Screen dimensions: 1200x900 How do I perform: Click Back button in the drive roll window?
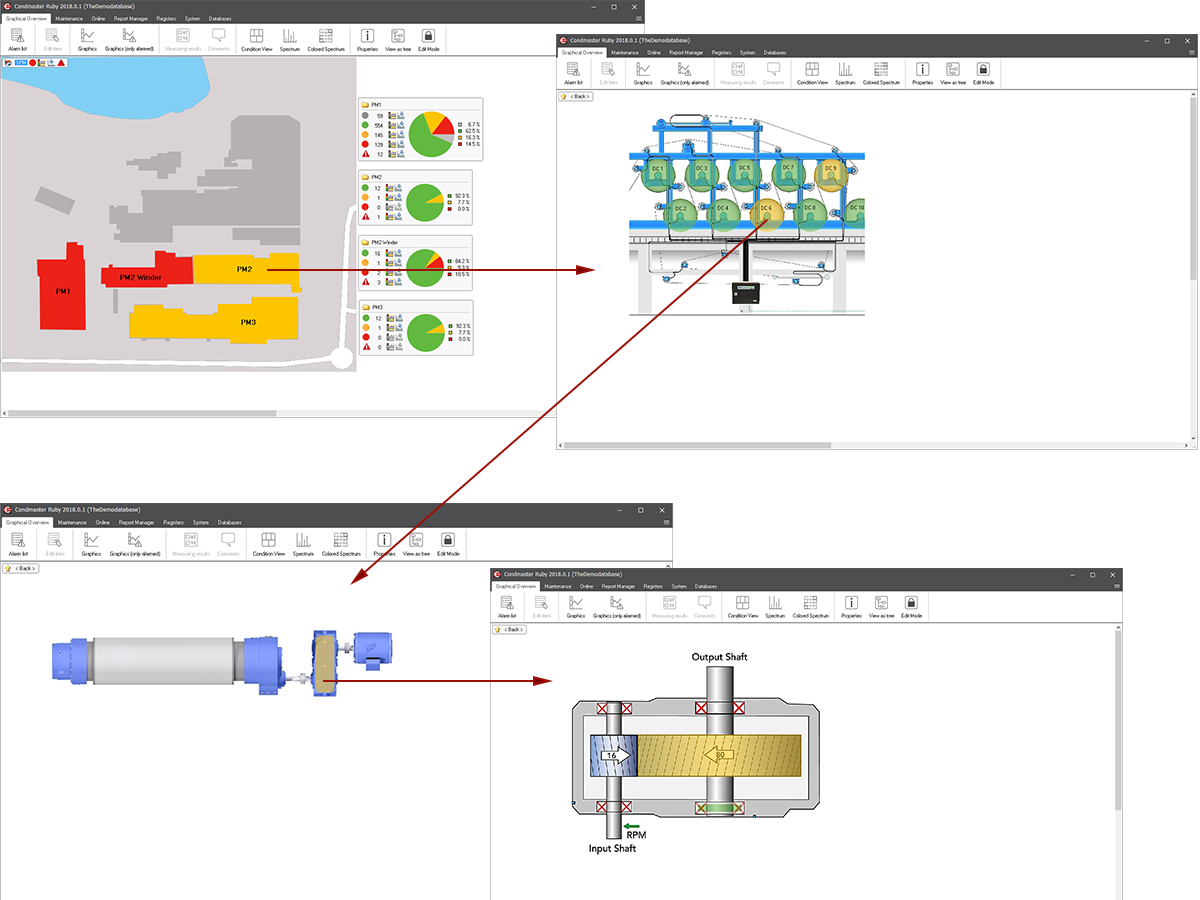(20, 568)
